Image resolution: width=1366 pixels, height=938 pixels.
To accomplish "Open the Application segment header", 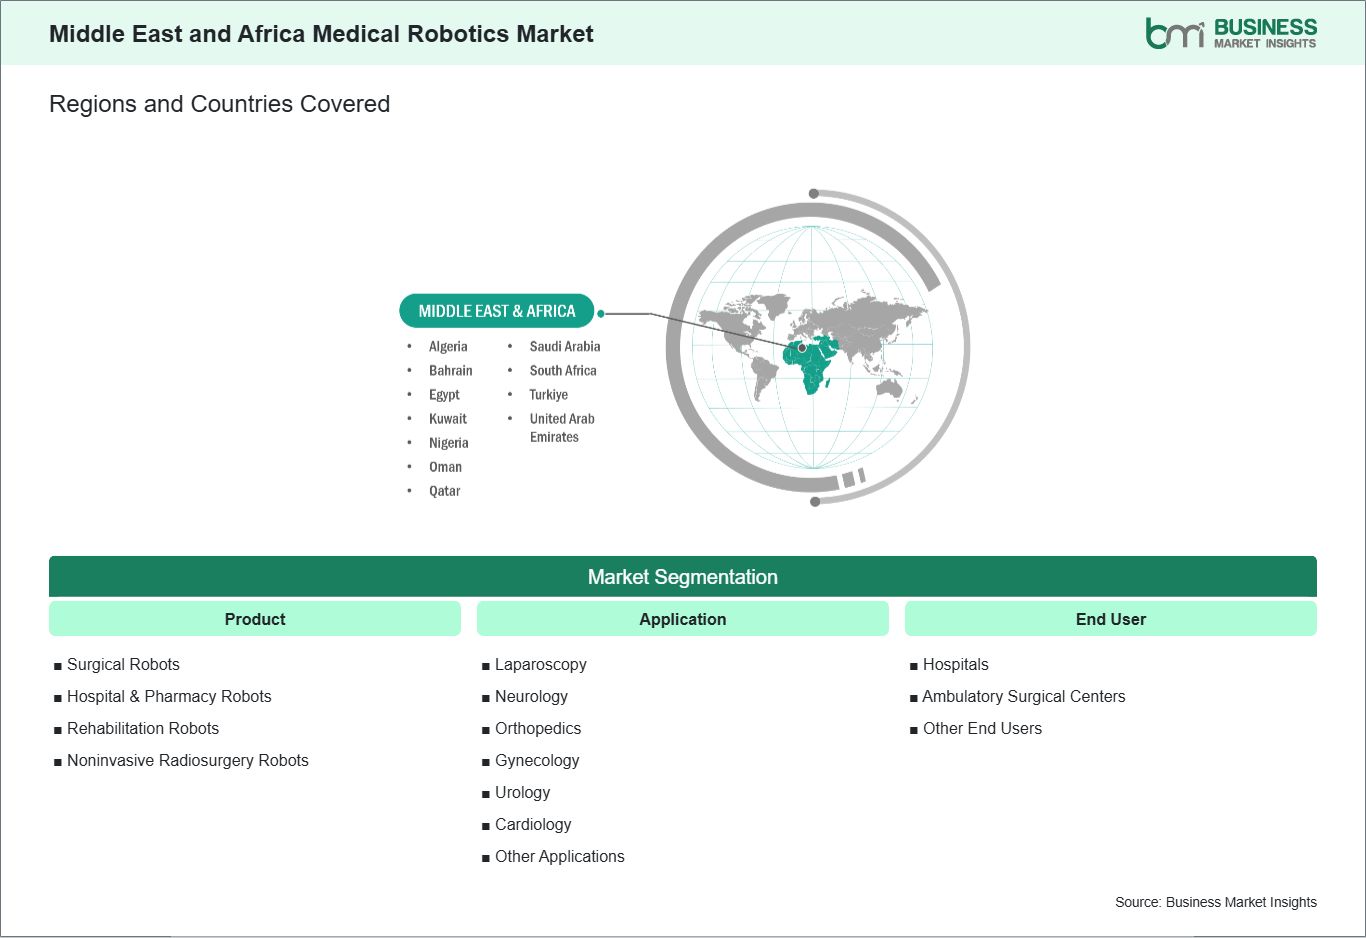I will click(683, 619).
